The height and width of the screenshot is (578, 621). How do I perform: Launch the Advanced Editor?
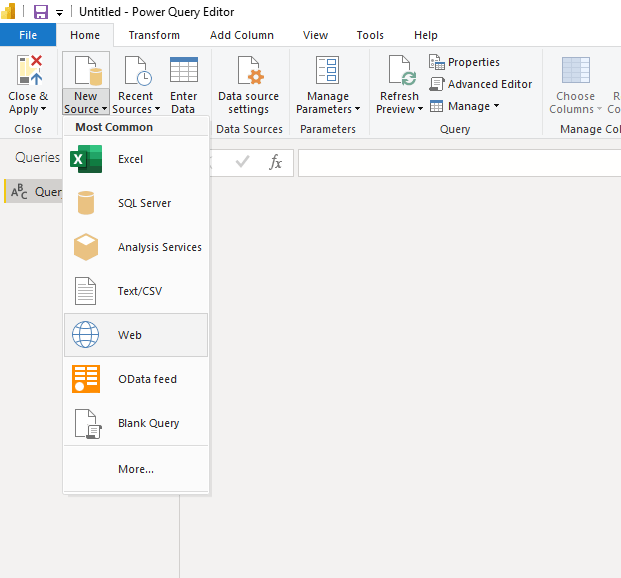click(481, 84)
